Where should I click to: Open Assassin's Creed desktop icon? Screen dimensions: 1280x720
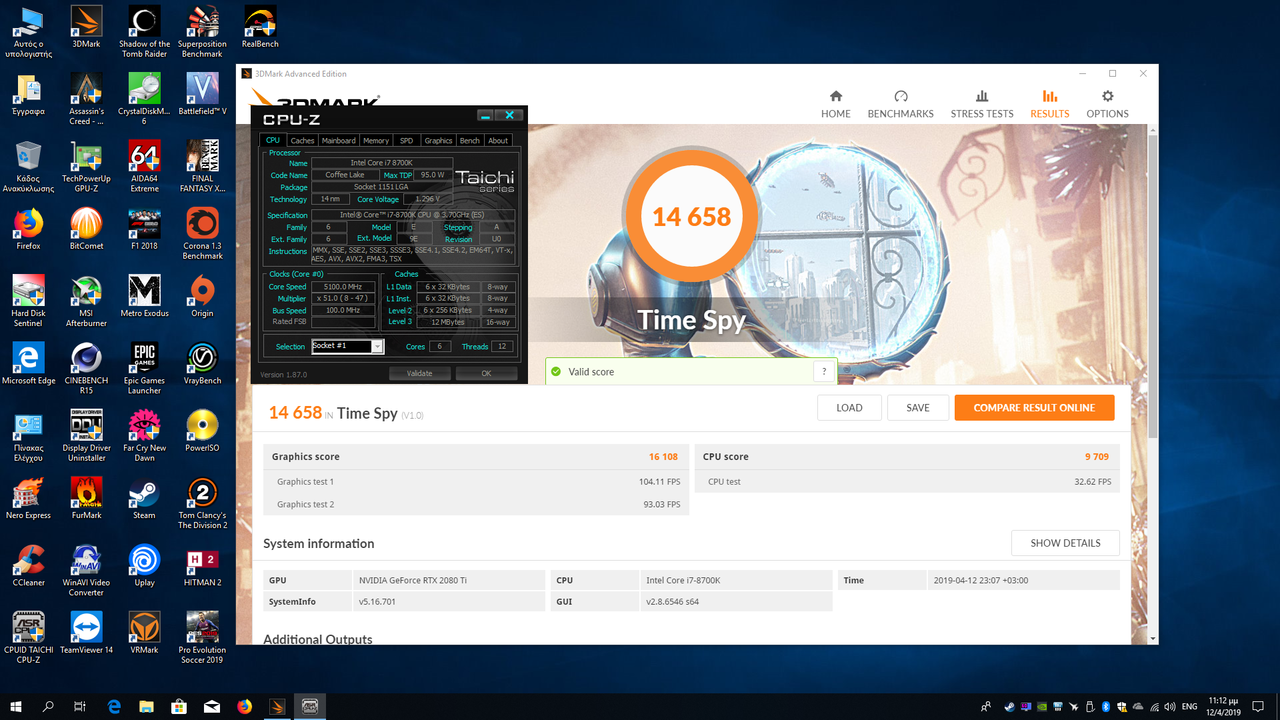(x=86, y=99)
